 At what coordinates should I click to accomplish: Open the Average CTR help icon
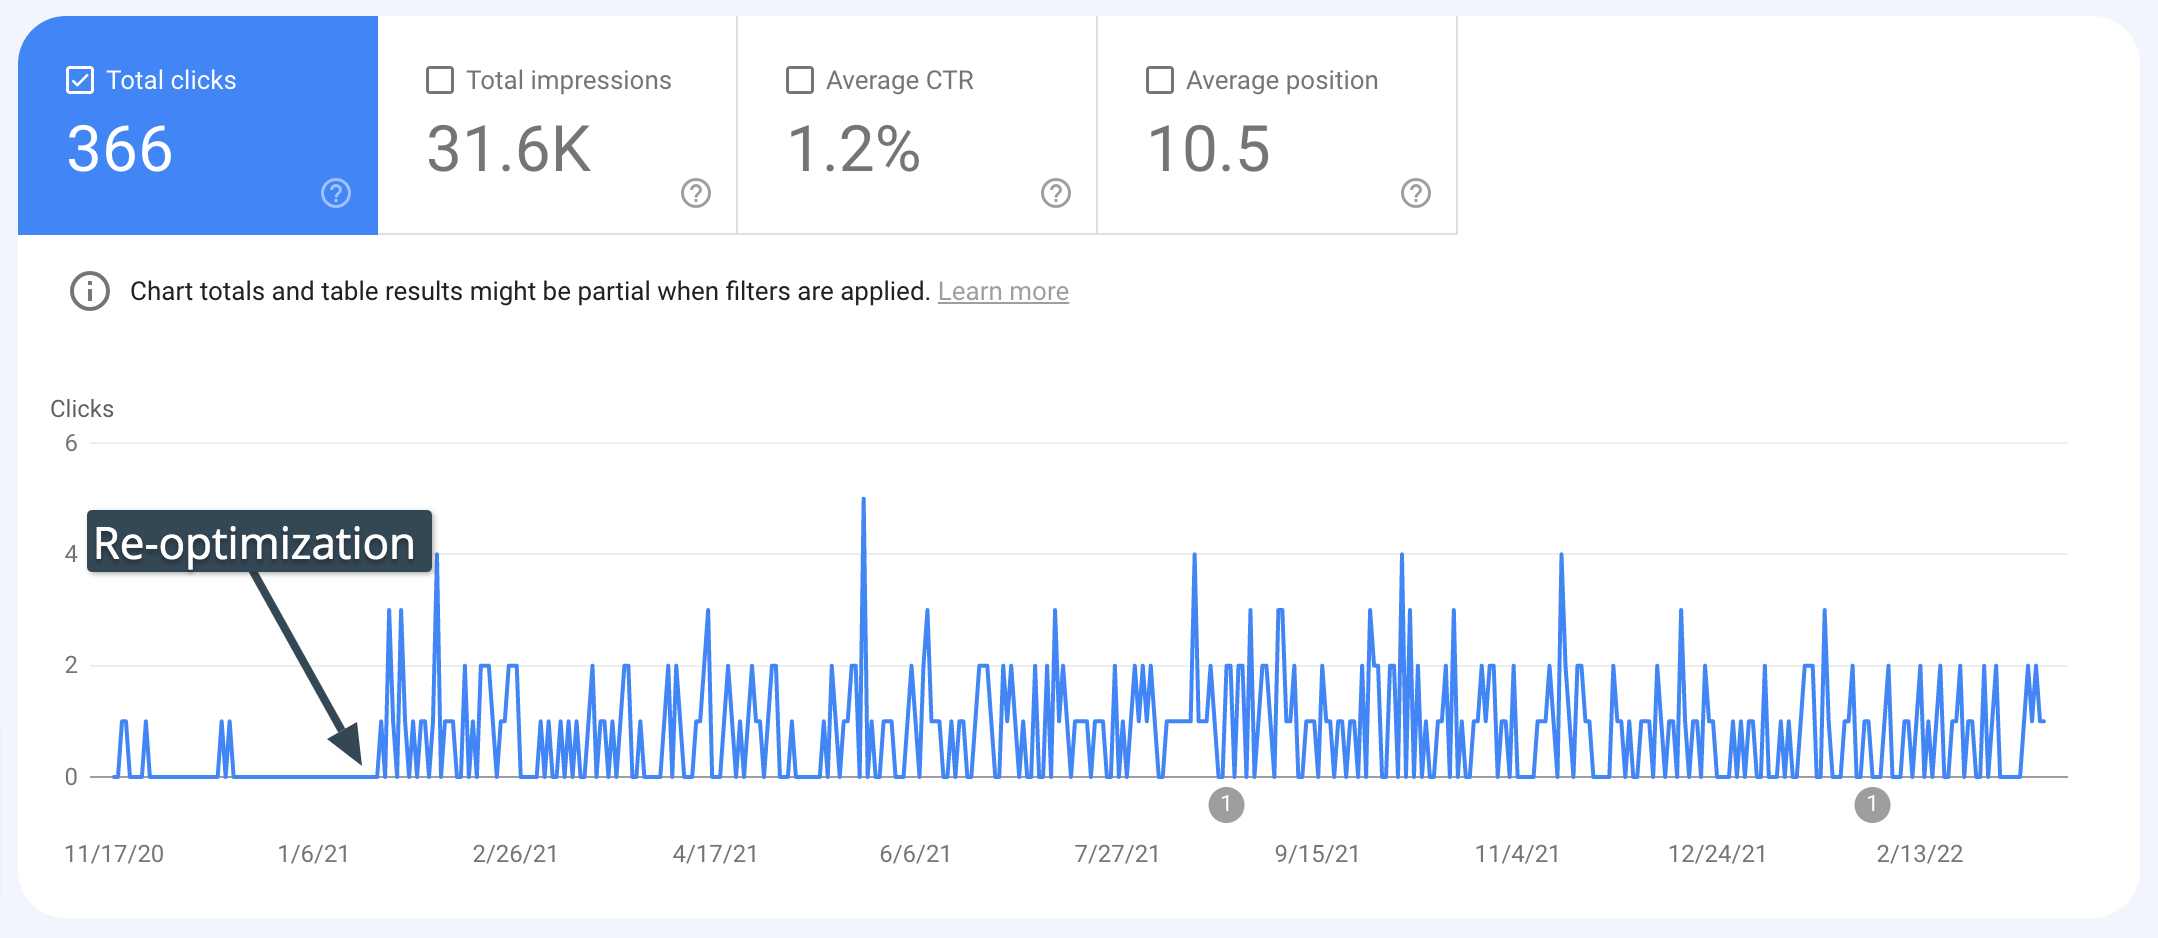(1056, 193)
